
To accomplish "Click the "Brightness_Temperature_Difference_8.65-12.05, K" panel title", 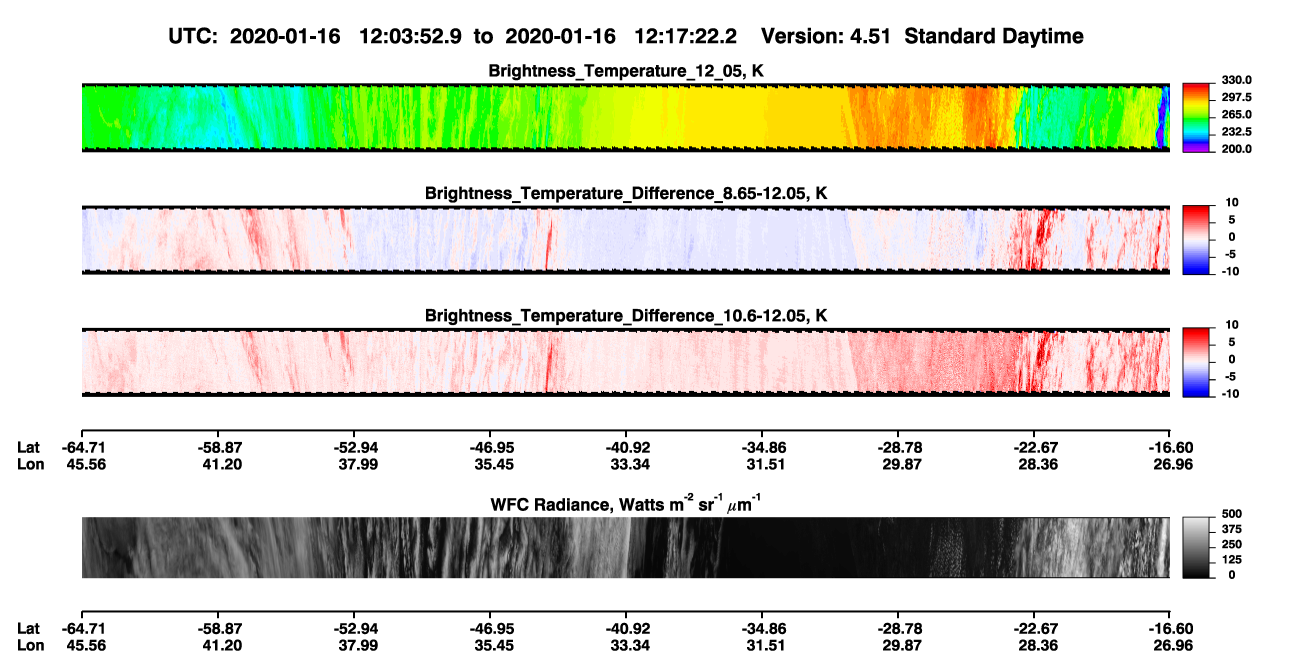I will pos(626,193).
